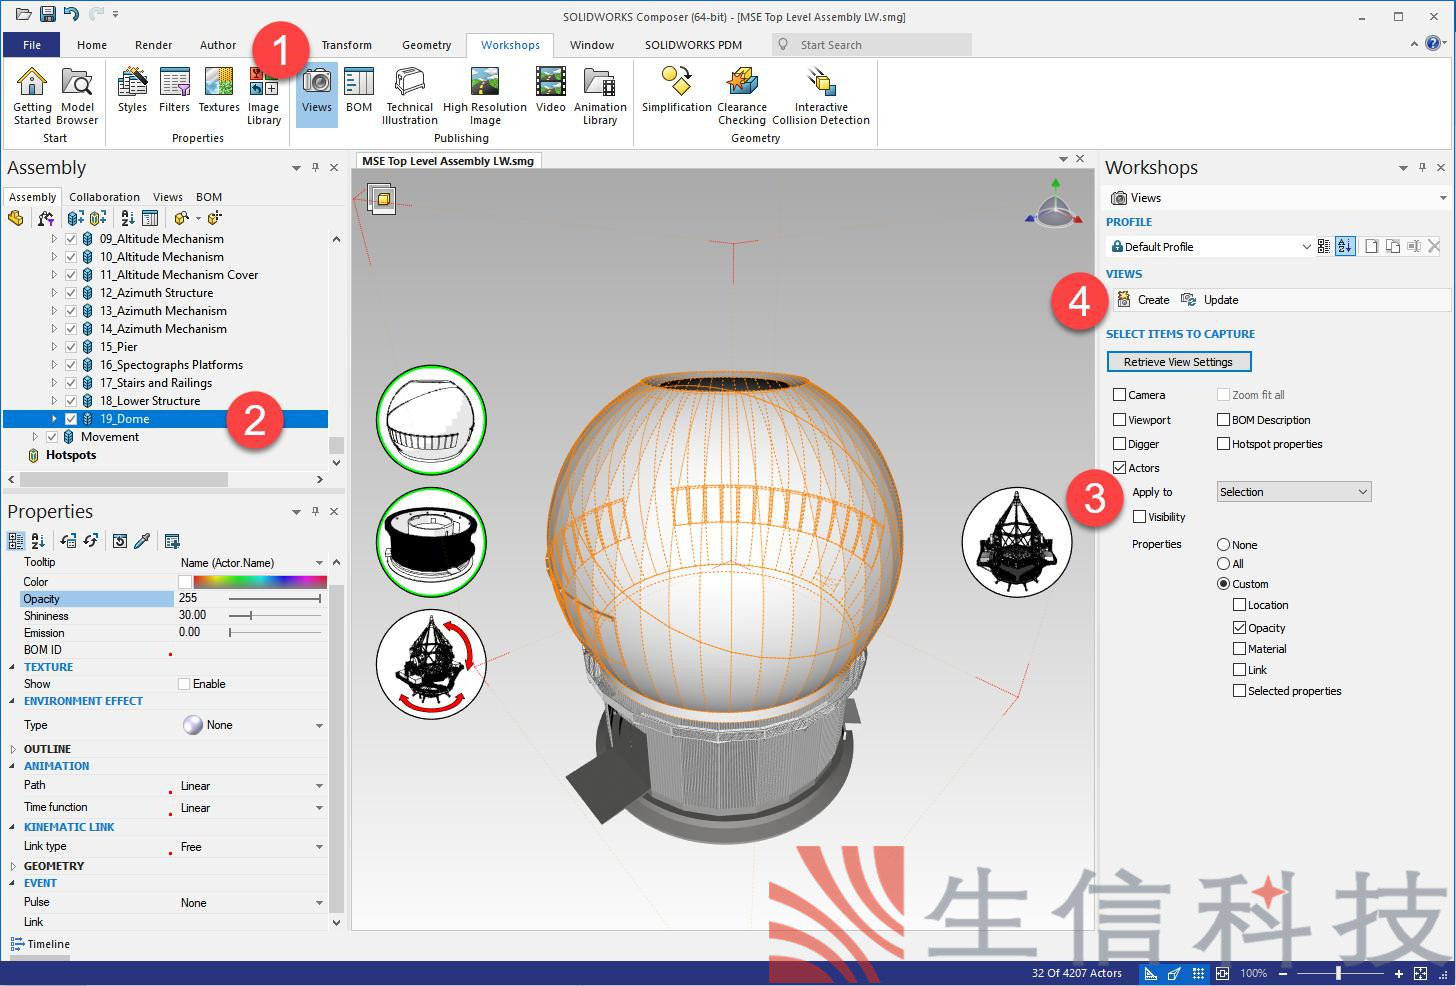Open the Video workshop
The width and height of the screenshot is (1456, 986).
551,90
